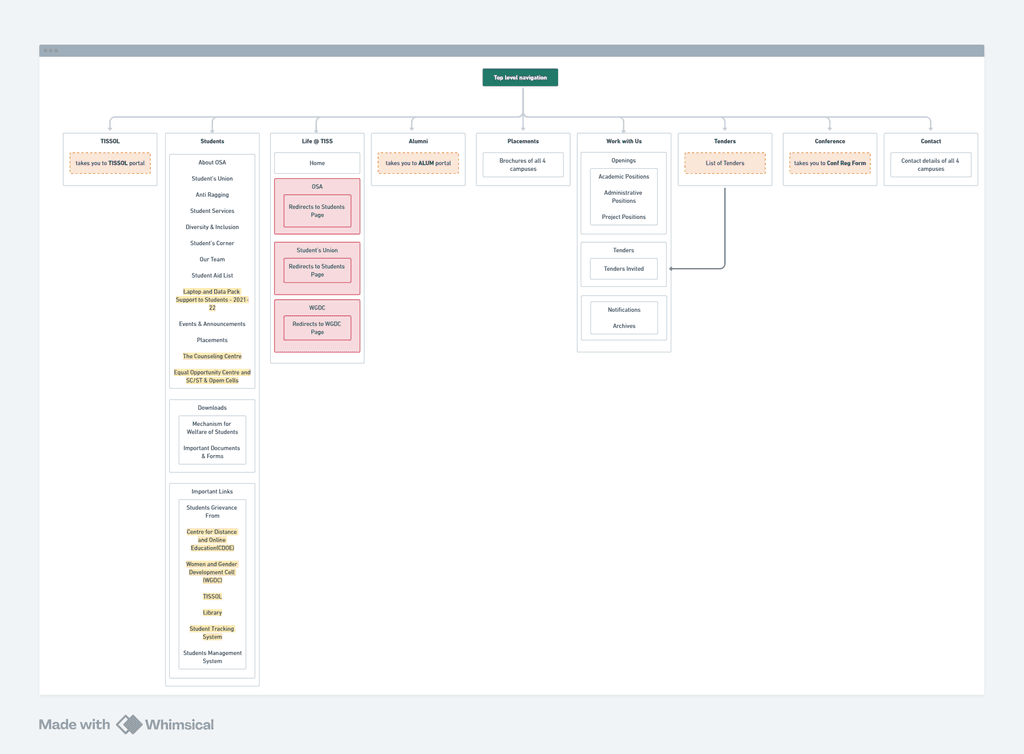The height and width of the screenshot is (754, 1024).
Task: Click the List of Tenders dashed node
Action: (x=725, y=163)
